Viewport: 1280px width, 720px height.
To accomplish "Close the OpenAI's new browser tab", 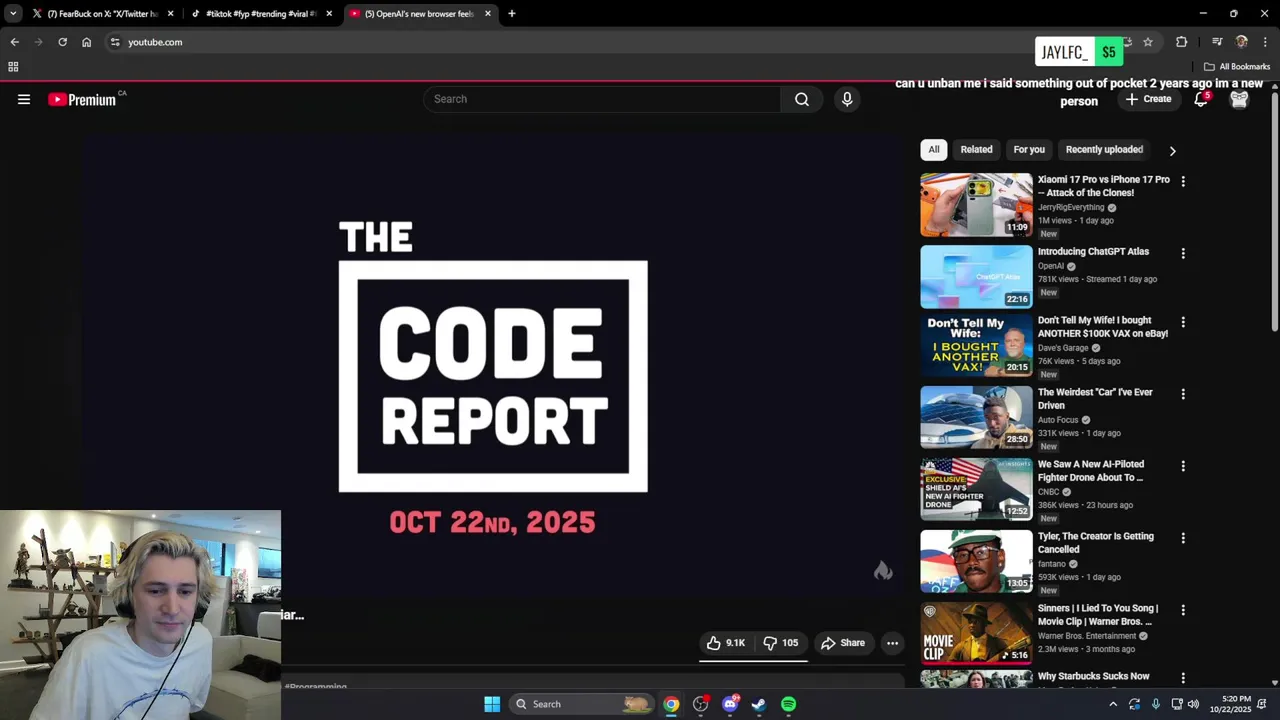I will pyautogui.click(x=488, y=14).
